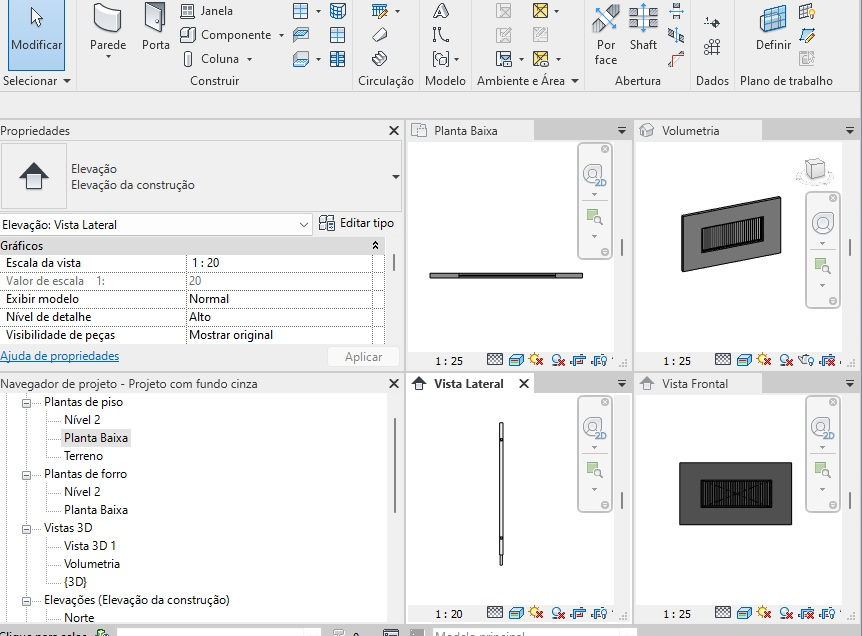Open the Componente dropdown arrow
Viewport: 862px width, 636px height.
pyautogui.click(x=281, y=35)
